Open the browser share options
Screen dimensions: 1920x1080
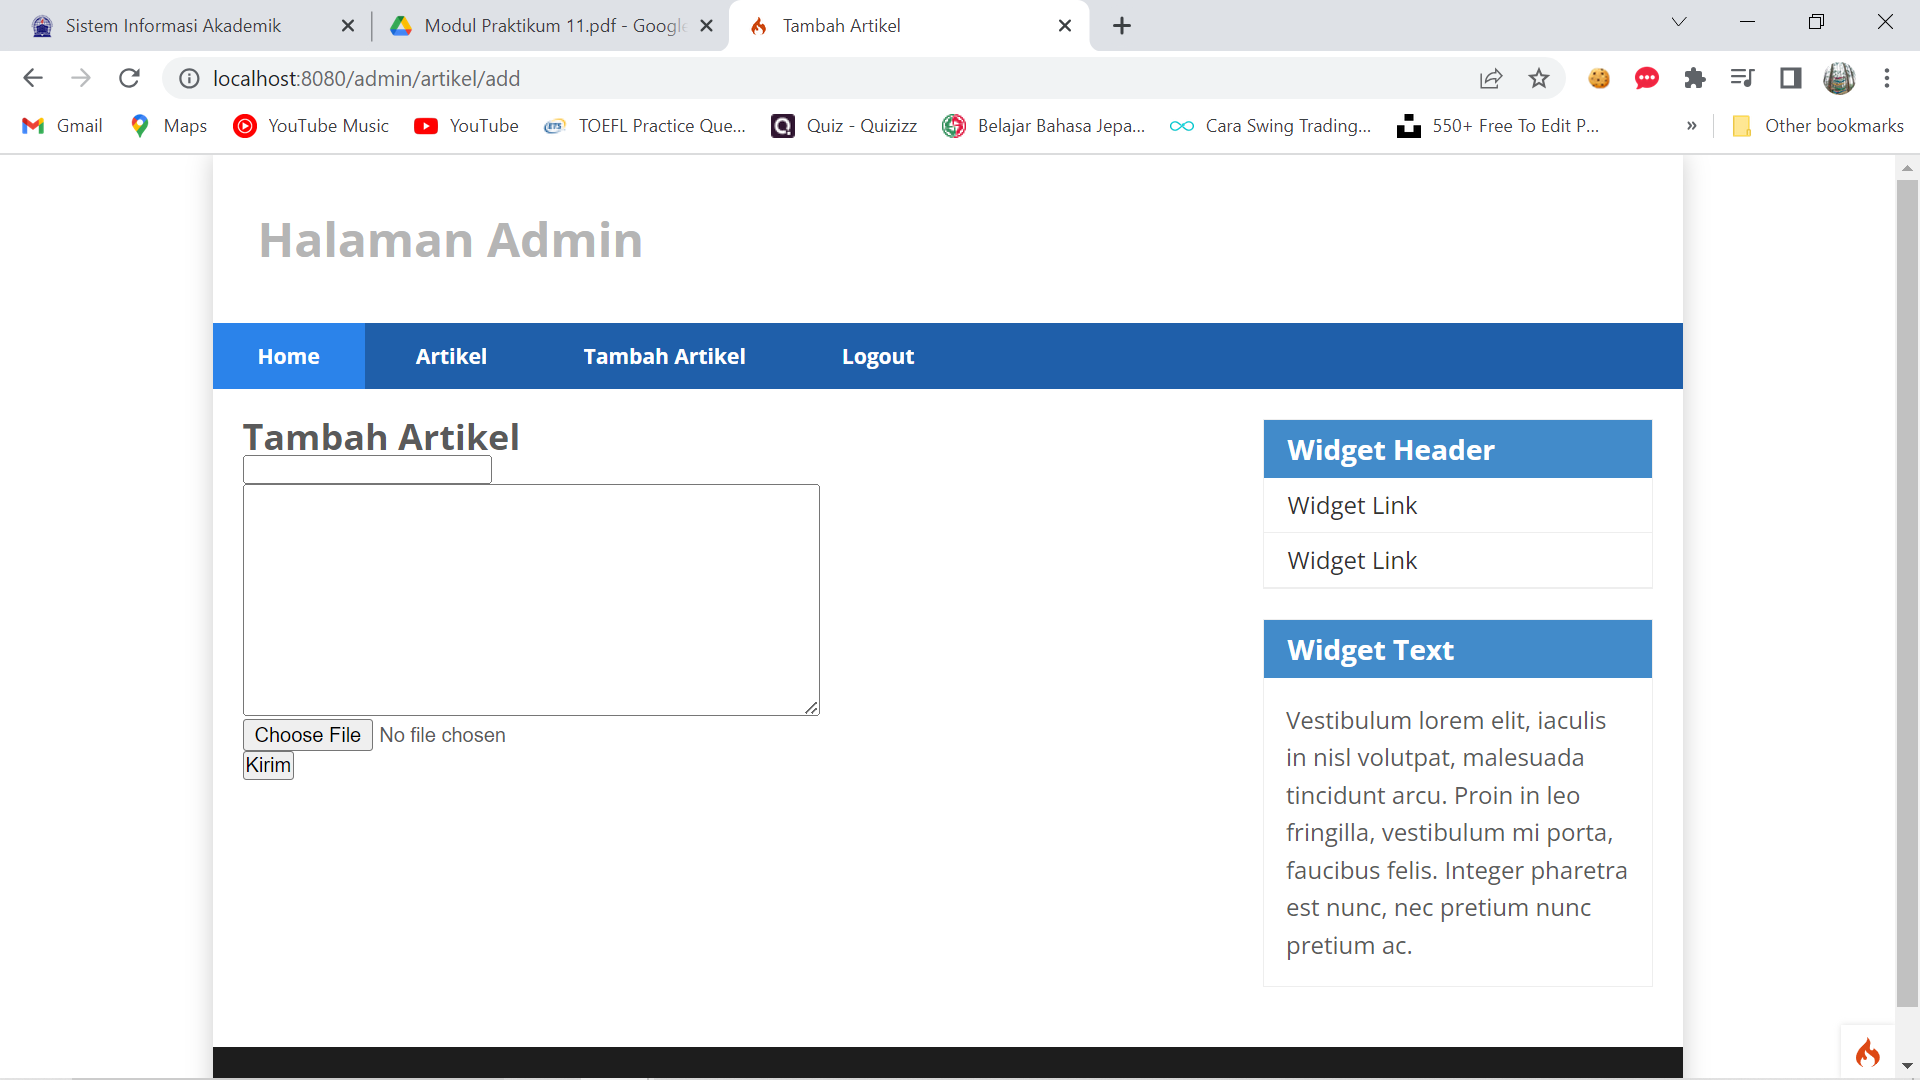[1491, 78]
